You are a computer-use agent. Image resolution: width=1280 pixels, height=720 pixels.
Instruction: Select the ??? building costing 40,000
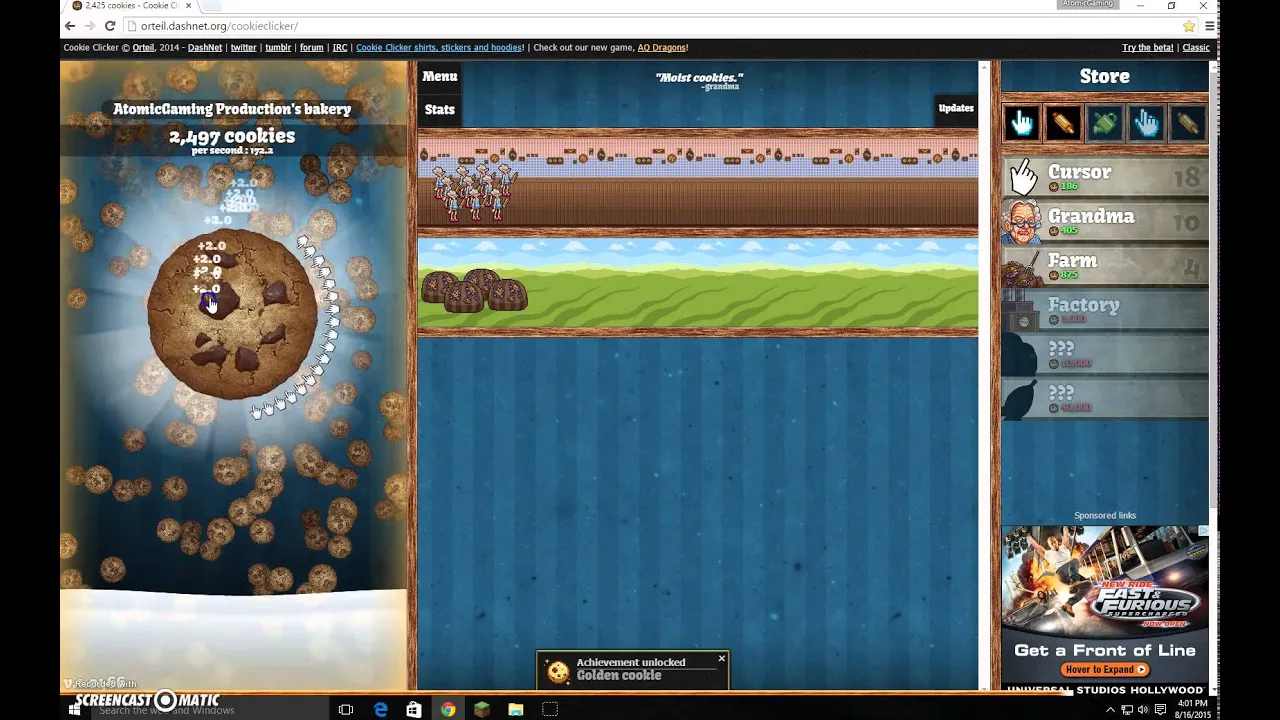(x=1105, y=397)
